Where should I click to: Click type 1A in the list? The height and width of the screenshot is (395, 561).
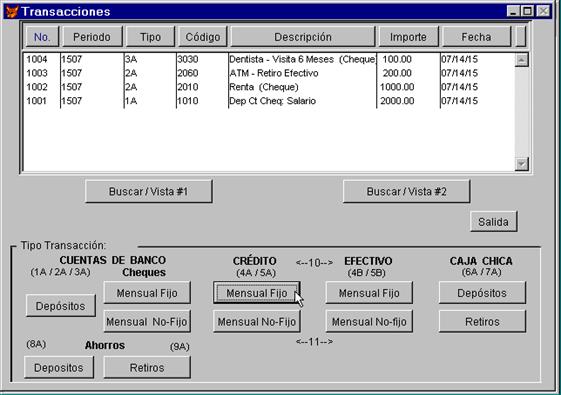click(x=131, y=101)
